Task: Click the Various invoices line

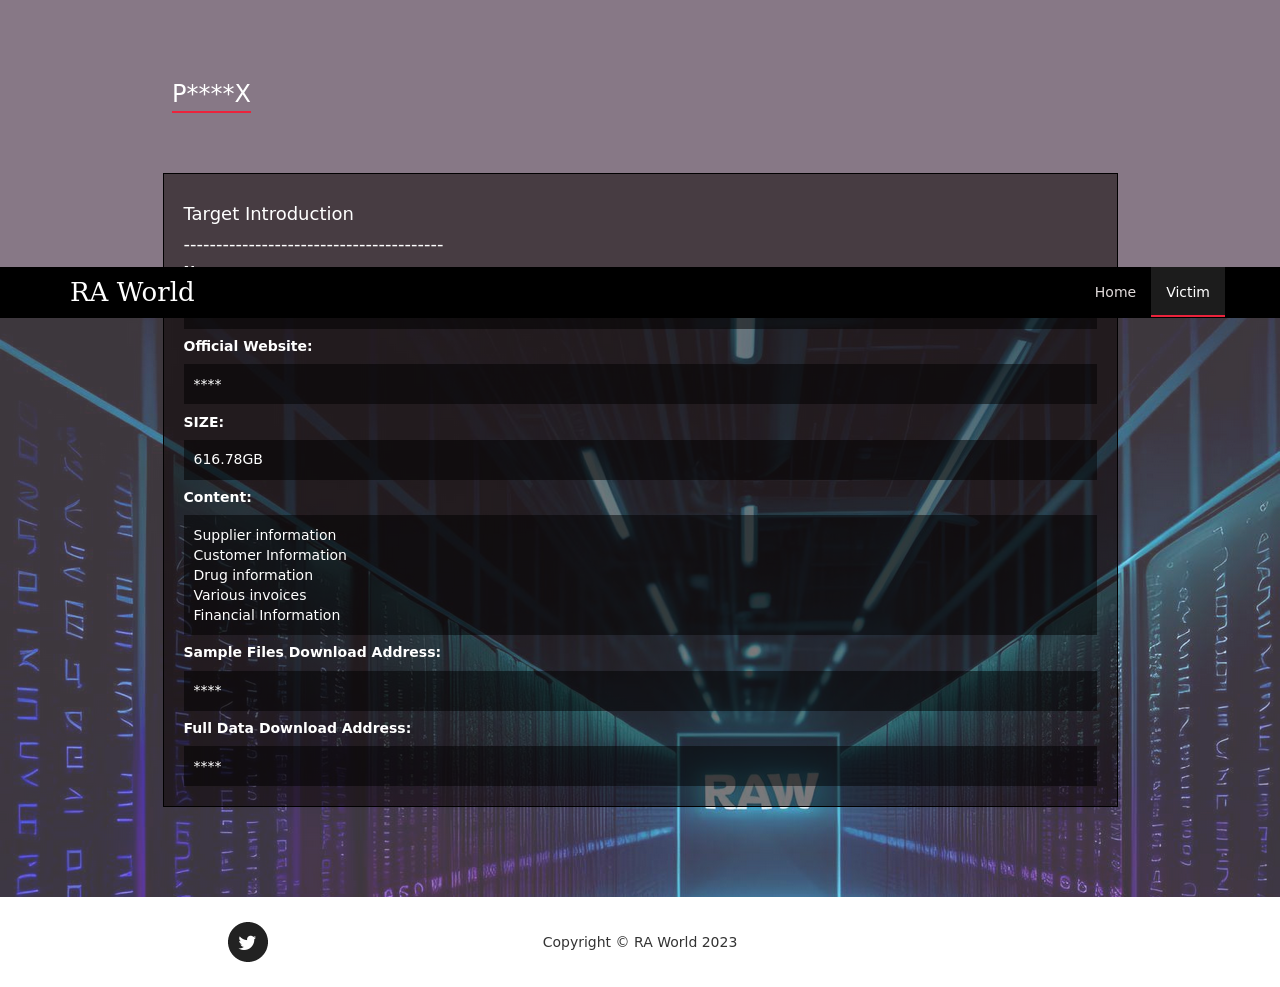Action: click(x=249, y=595)
